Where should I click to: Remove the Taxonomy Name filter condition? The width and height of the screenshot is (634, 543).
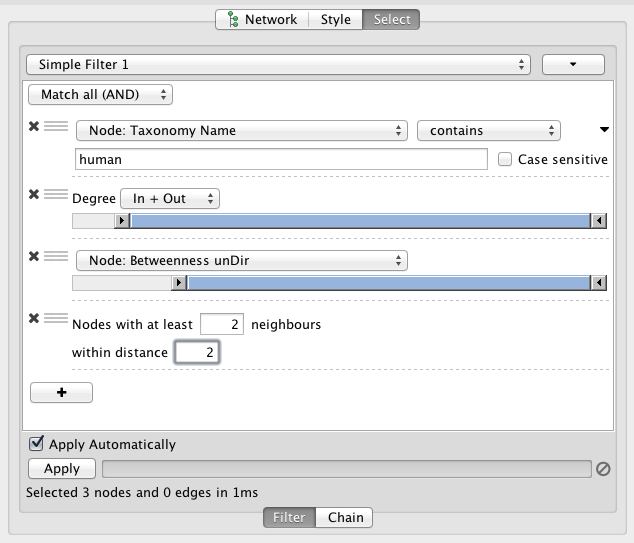34,127
